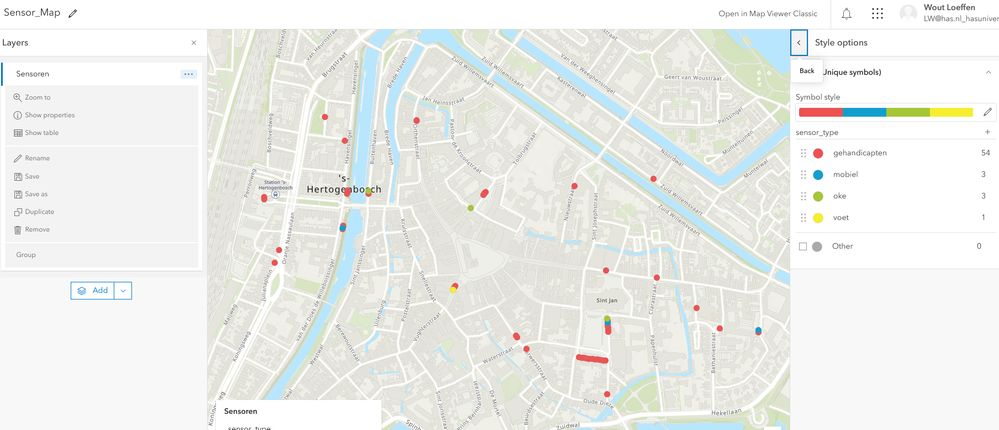
Task: Open Sensoren layer options ellipsis
Action: (x=188, y=74)
